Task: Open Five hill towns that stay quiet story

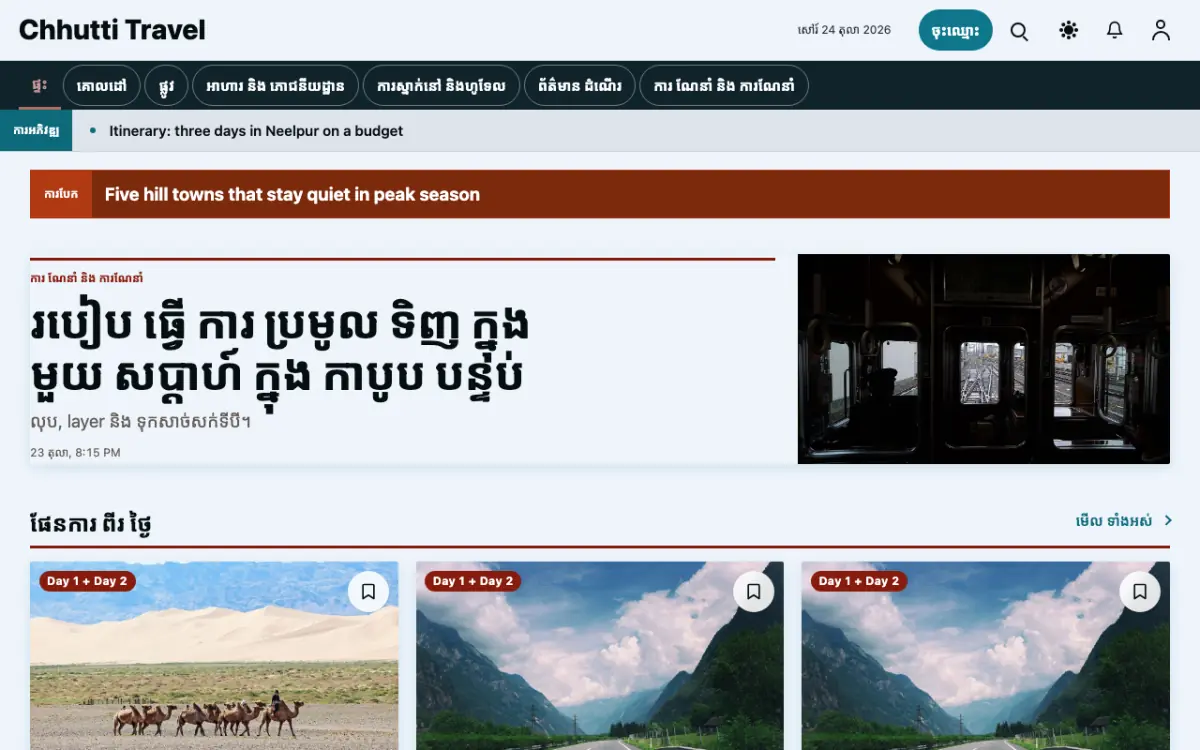Action: click(292, 195)
